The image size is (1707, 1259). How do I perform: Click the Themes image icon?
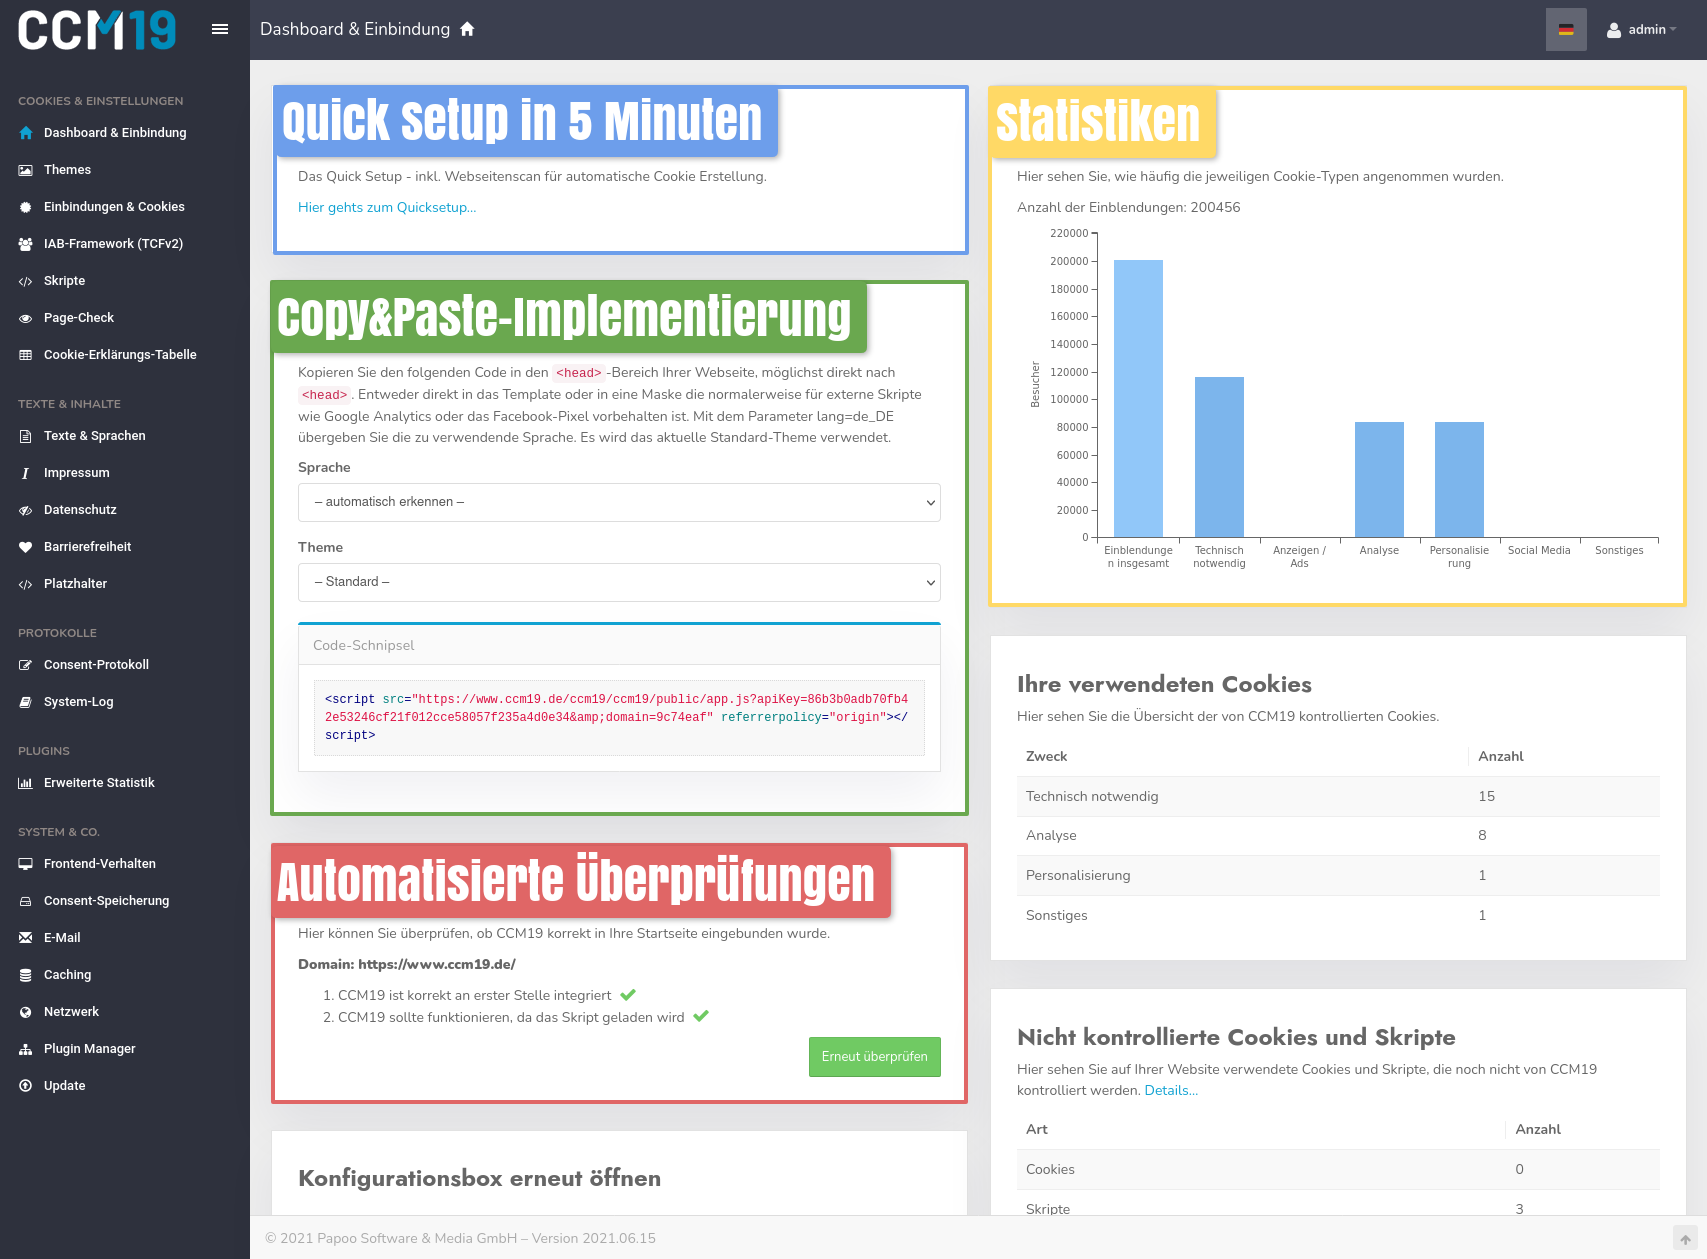click(26, 170)
